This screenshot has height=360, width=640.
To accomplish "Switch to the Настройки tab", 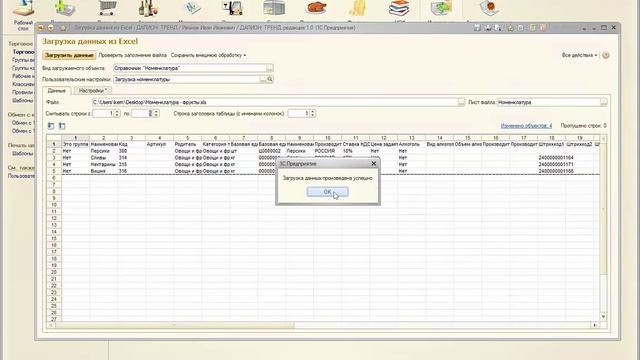I will 93,91.
